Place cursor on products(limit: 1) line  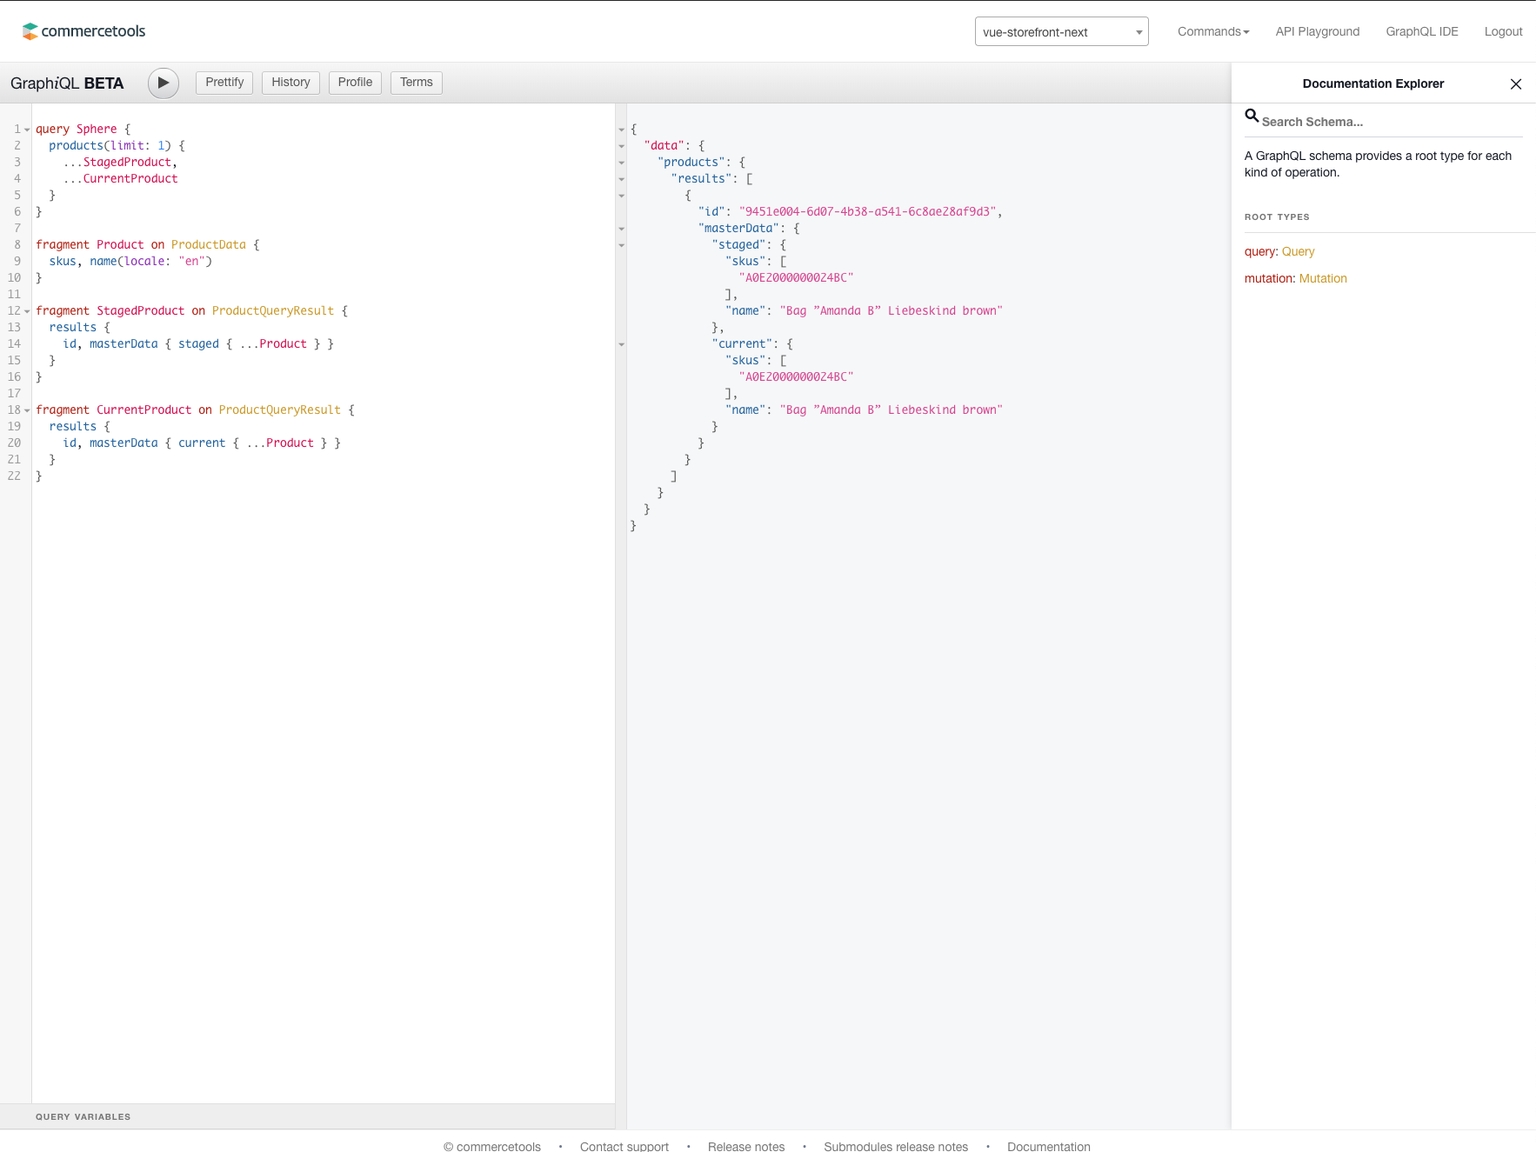[117, 146]
